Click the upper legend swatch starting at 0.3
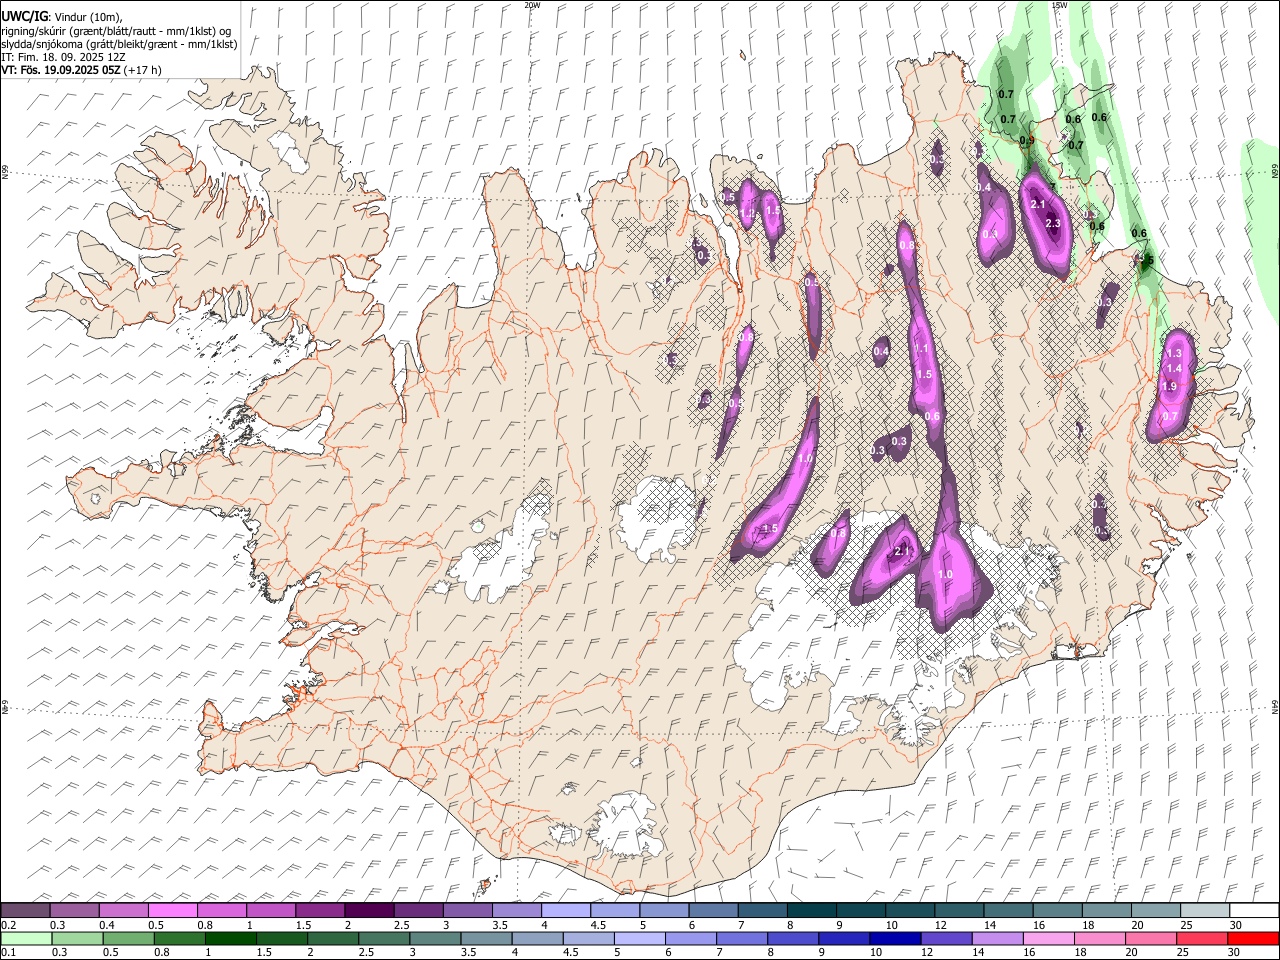This screenshot has width=1280, height=960. coord(75,910)
